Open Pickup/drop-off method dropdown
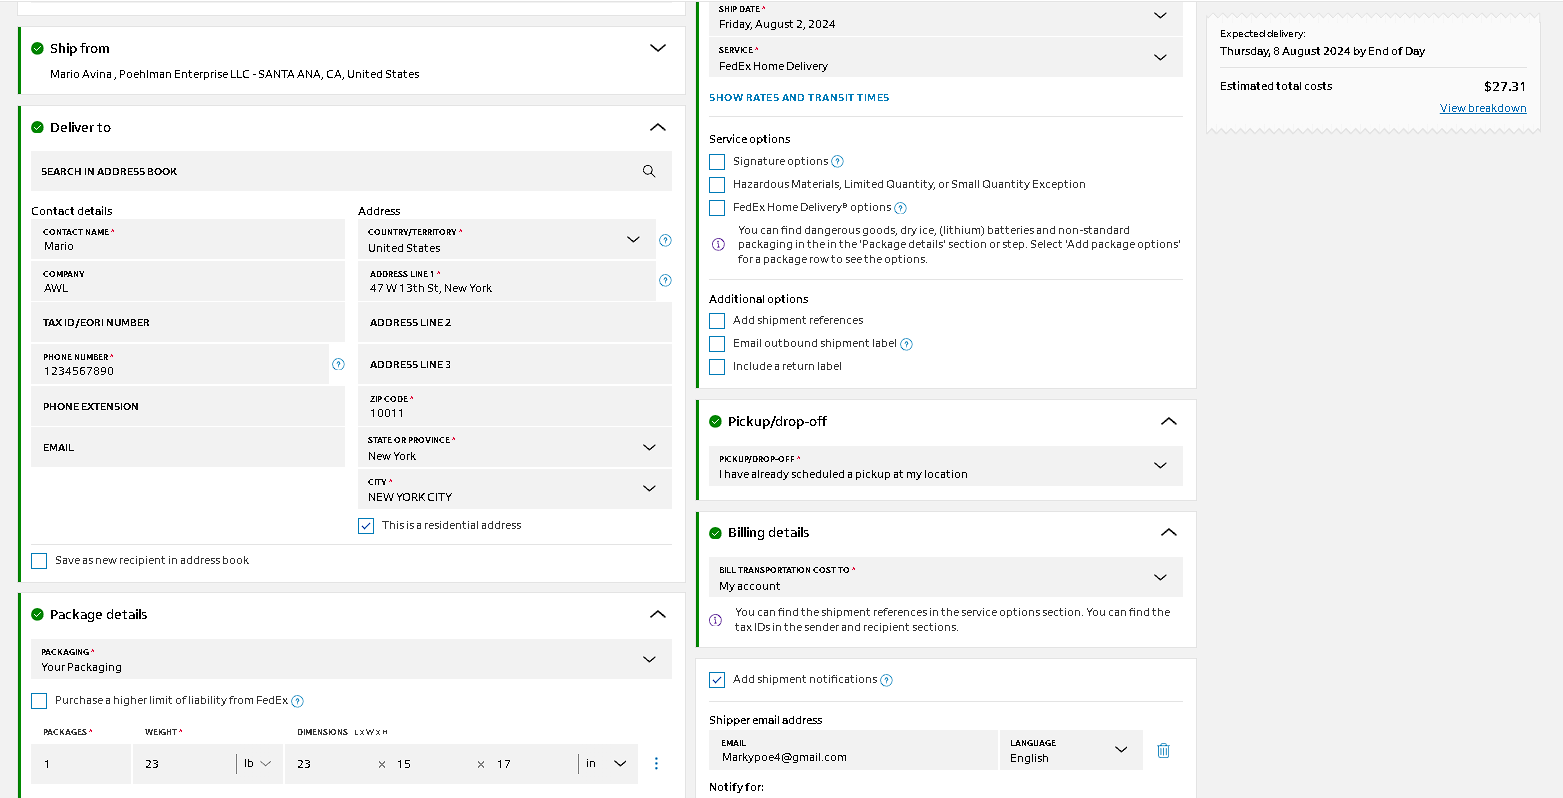Viewport: 1563px width, 798px height. (x=946, y=466)
